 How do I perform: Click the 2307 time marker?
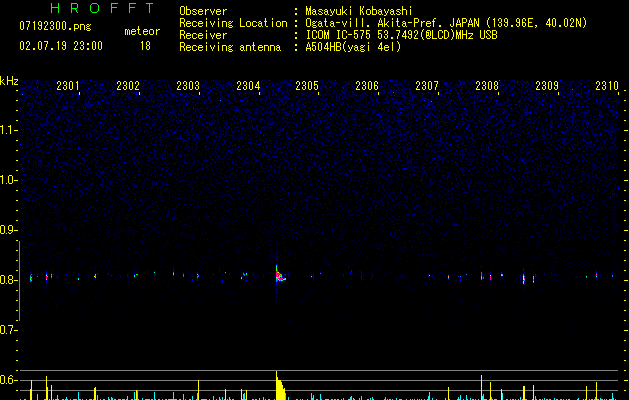pos(427,86)
